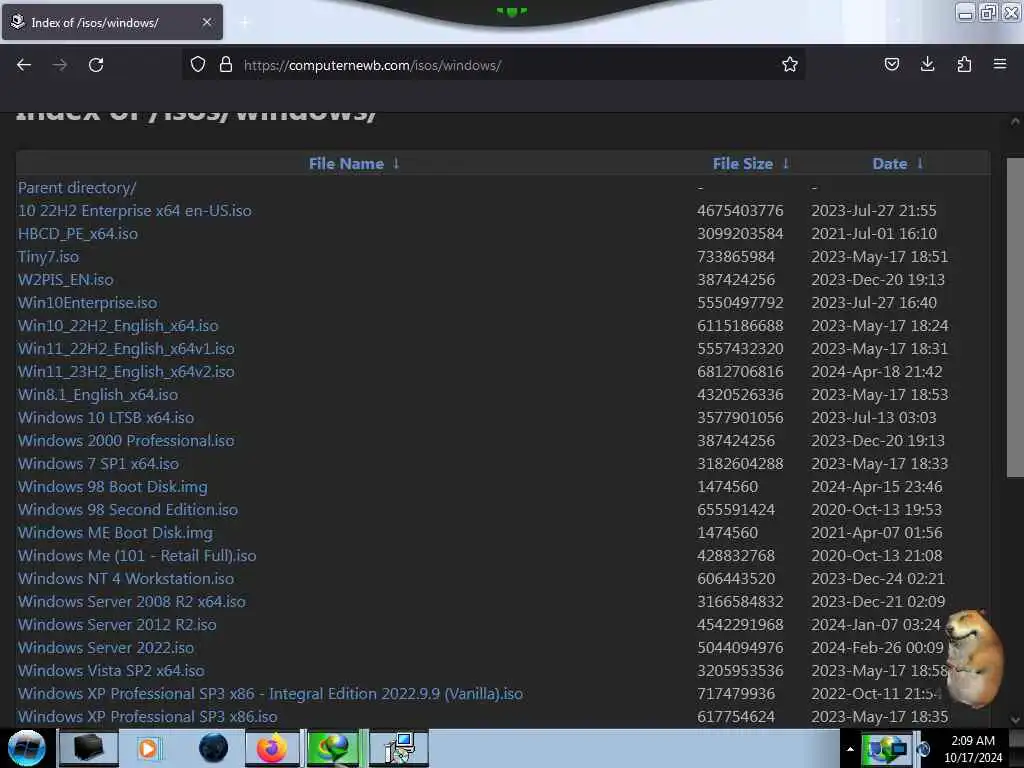Download Windows Server 2012 R2.iso

(x=117, y=624)
